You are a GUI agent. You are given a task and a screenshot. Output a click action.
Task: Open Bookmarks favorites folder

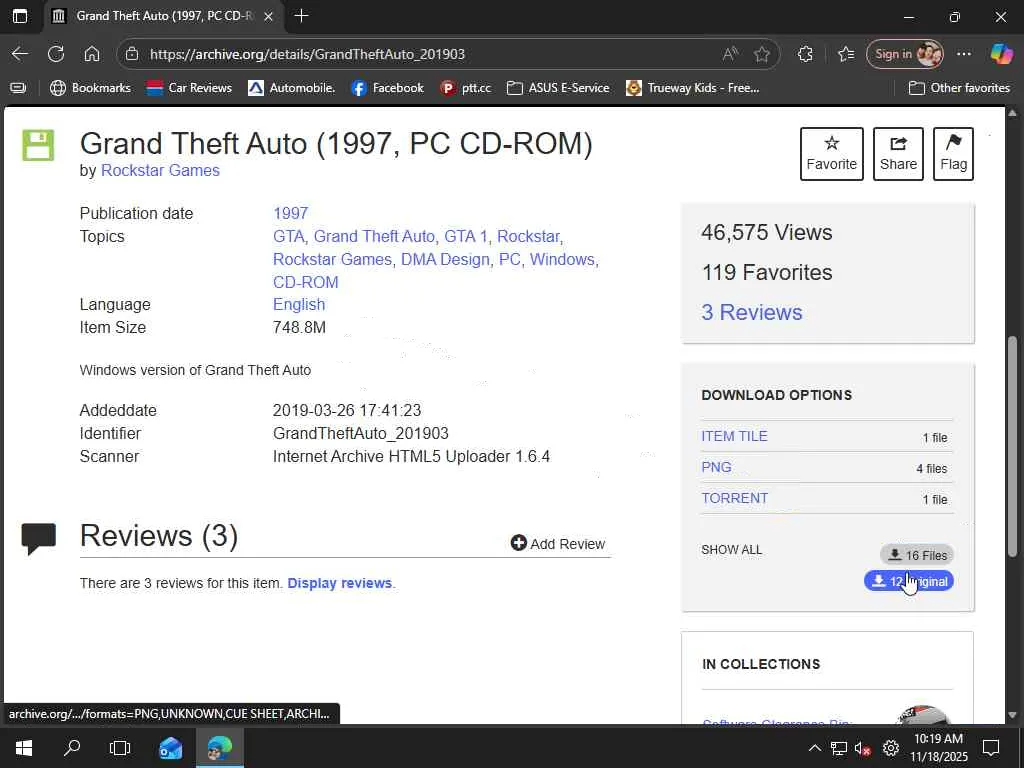tap(91, 88)
